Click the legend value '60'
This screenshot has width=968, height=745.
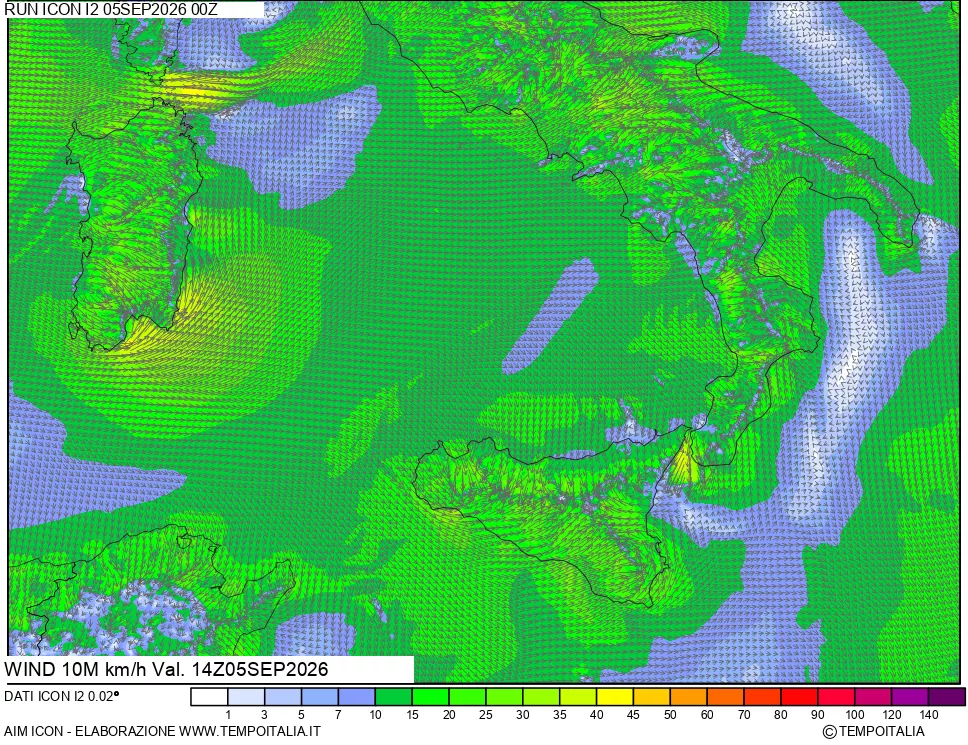(x=707, y=715)
